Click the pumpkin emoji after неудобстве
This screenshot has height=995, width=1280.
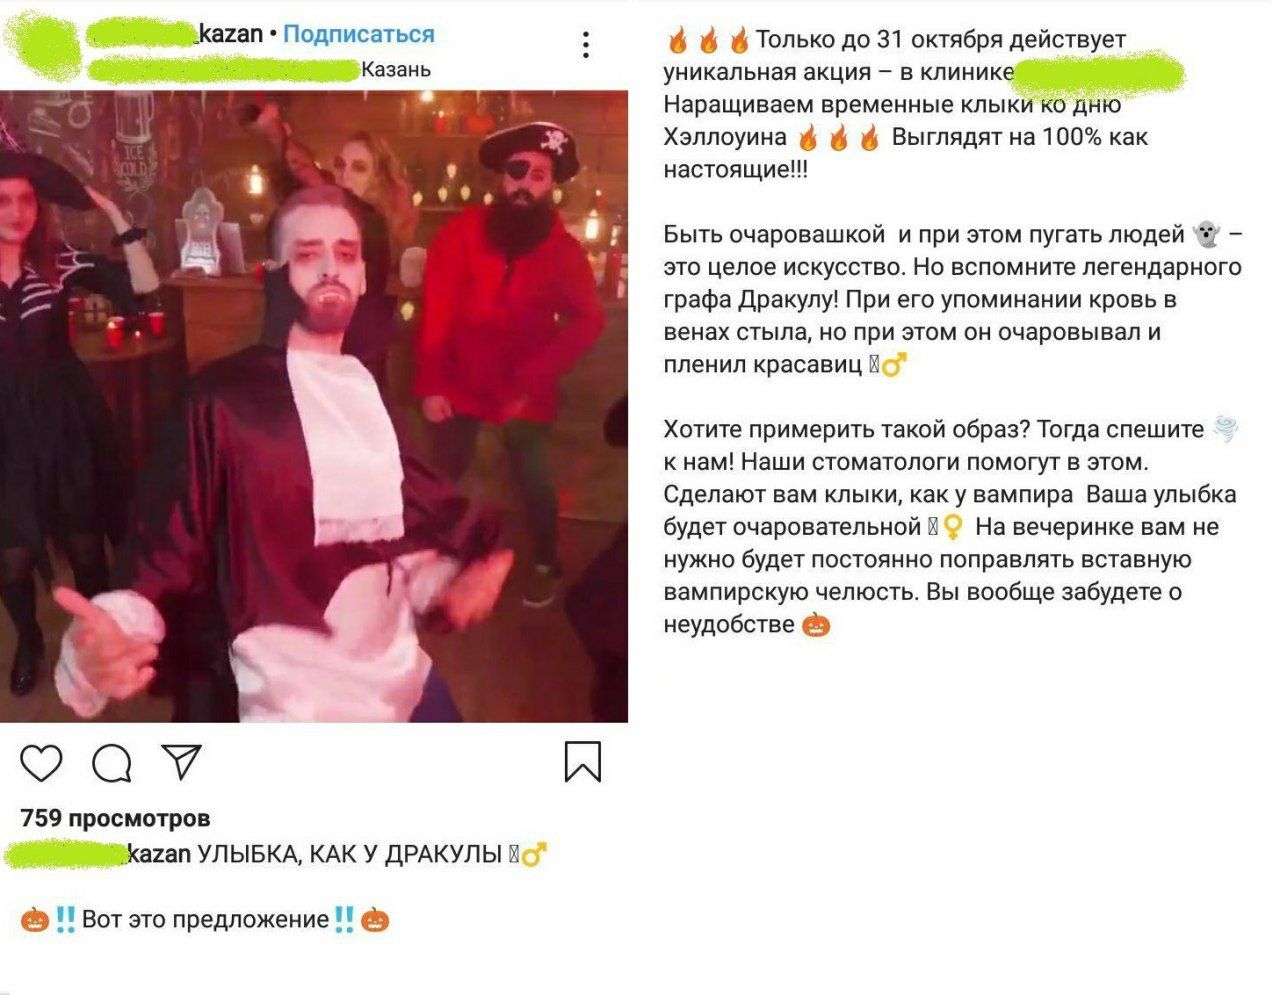817,625
